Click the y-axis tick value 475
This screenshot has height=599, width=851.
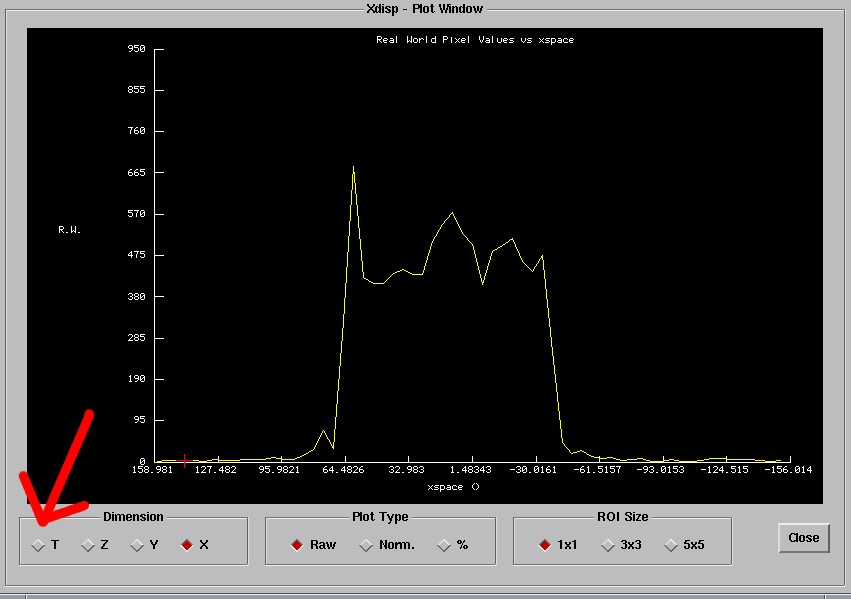click(x=136, y=255)
